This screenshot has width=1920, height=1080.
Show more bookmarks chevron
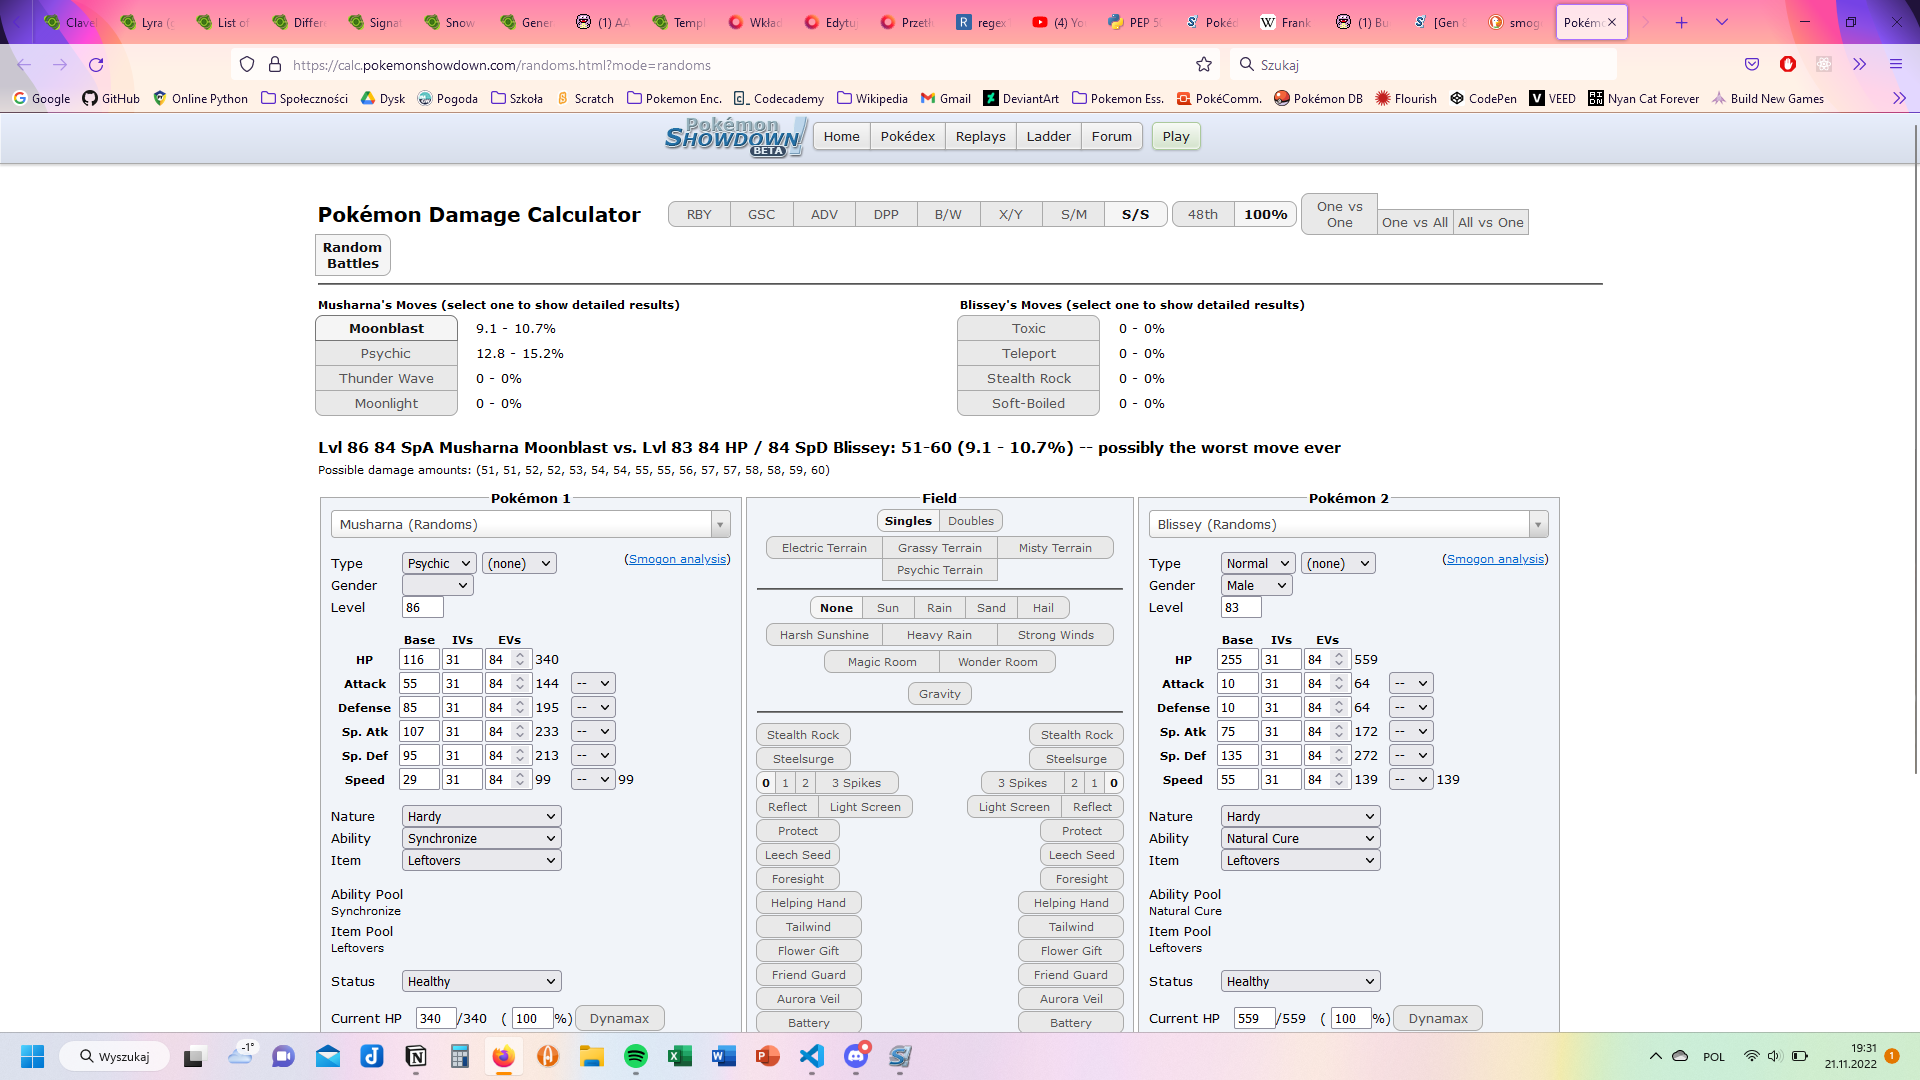[1899, 98]
